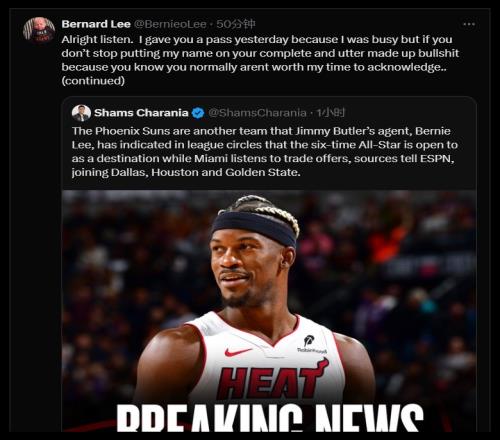The image size is (500, 440).
Task: Click the jersey sponsor patch logo
Action: (x=310, y=344)
